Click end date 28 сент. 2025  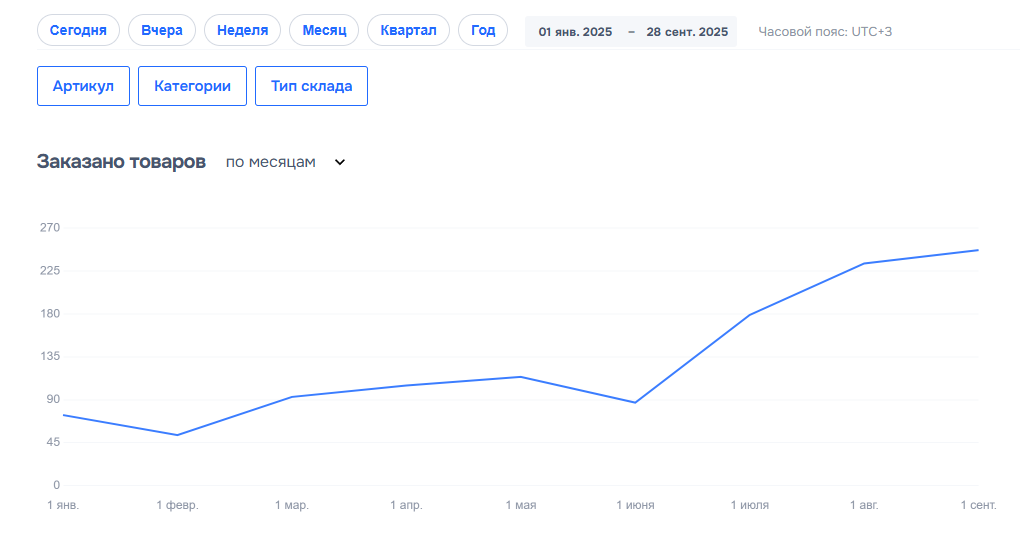pyautogui.click(x=687, y=32)
